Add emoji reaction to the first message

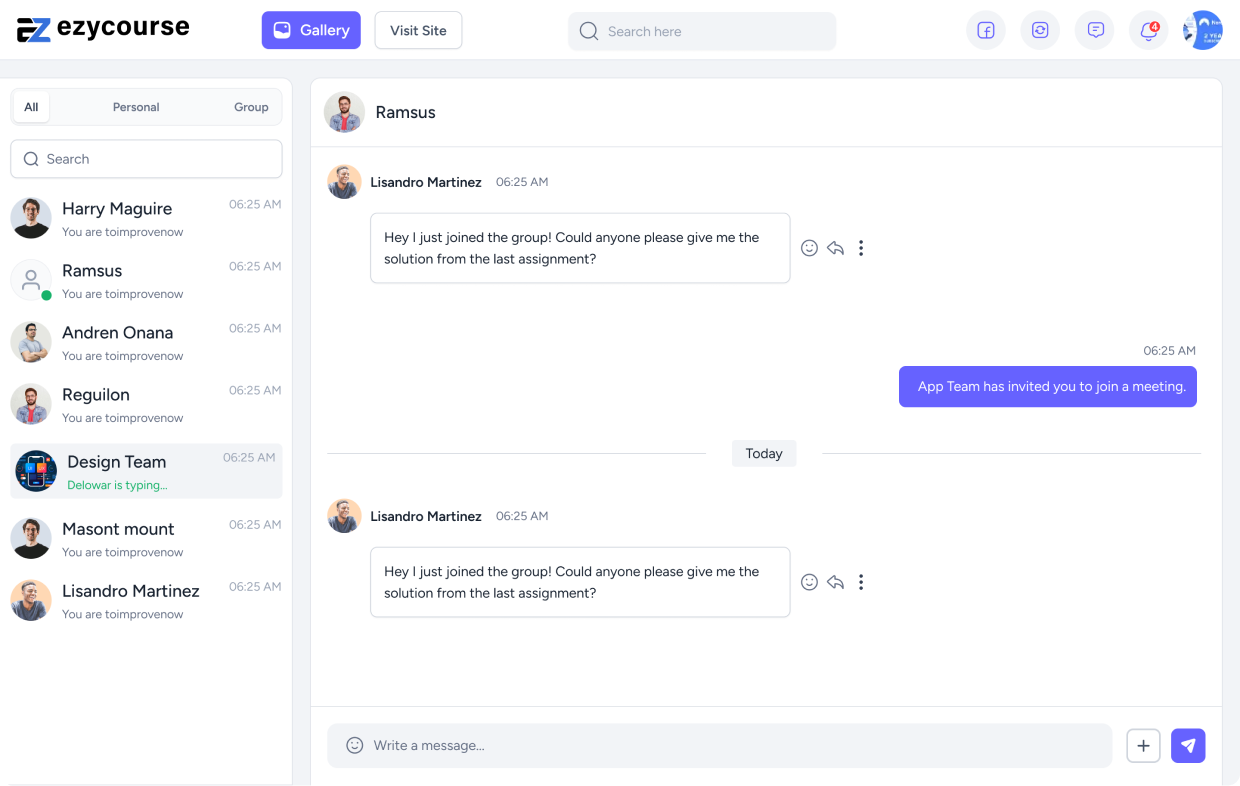[809, 248]
